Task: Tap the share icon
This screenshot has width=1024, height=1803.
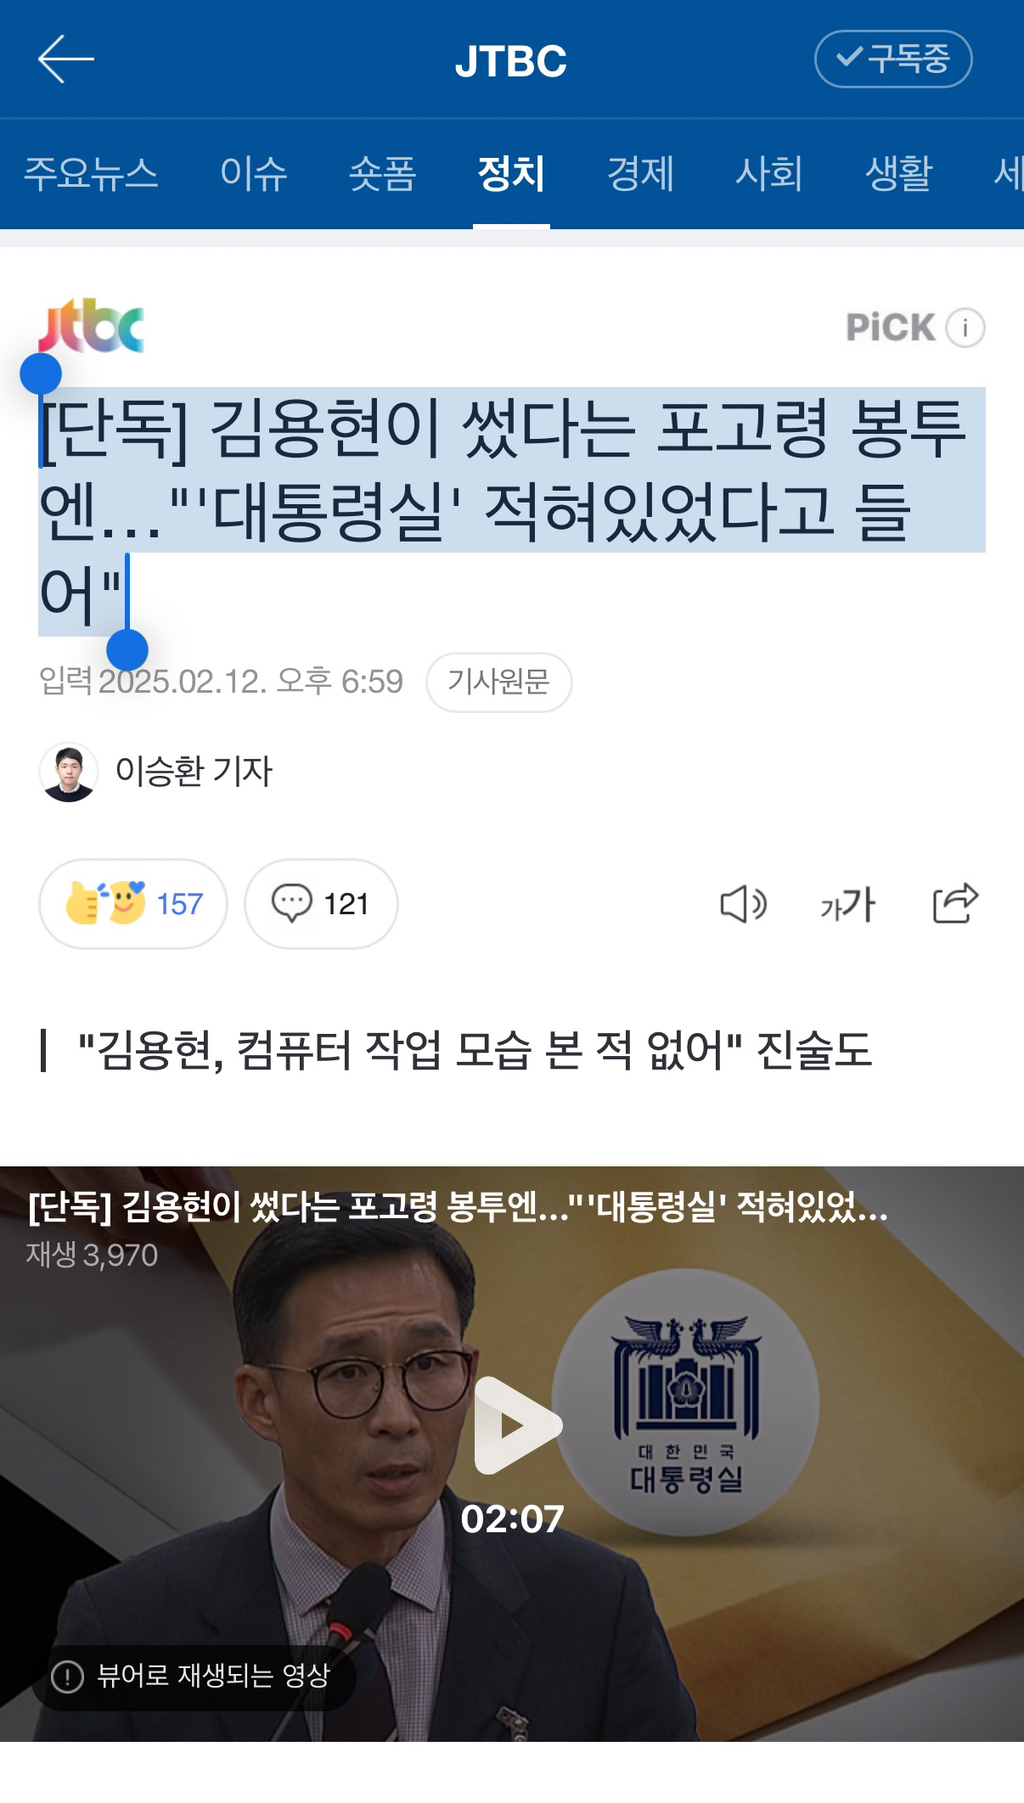Action: point(955,903)
